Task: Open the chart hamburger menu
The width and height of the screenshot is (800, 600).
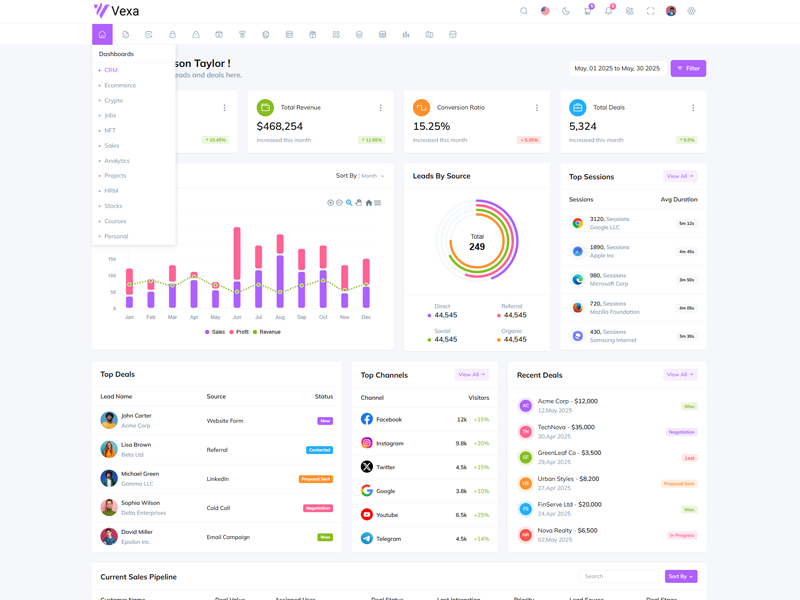Action: point(378,203)
